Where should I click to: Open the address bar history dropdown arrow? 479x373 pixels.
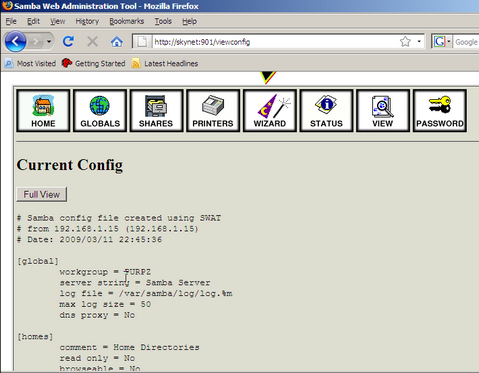(x=419, y=42)
